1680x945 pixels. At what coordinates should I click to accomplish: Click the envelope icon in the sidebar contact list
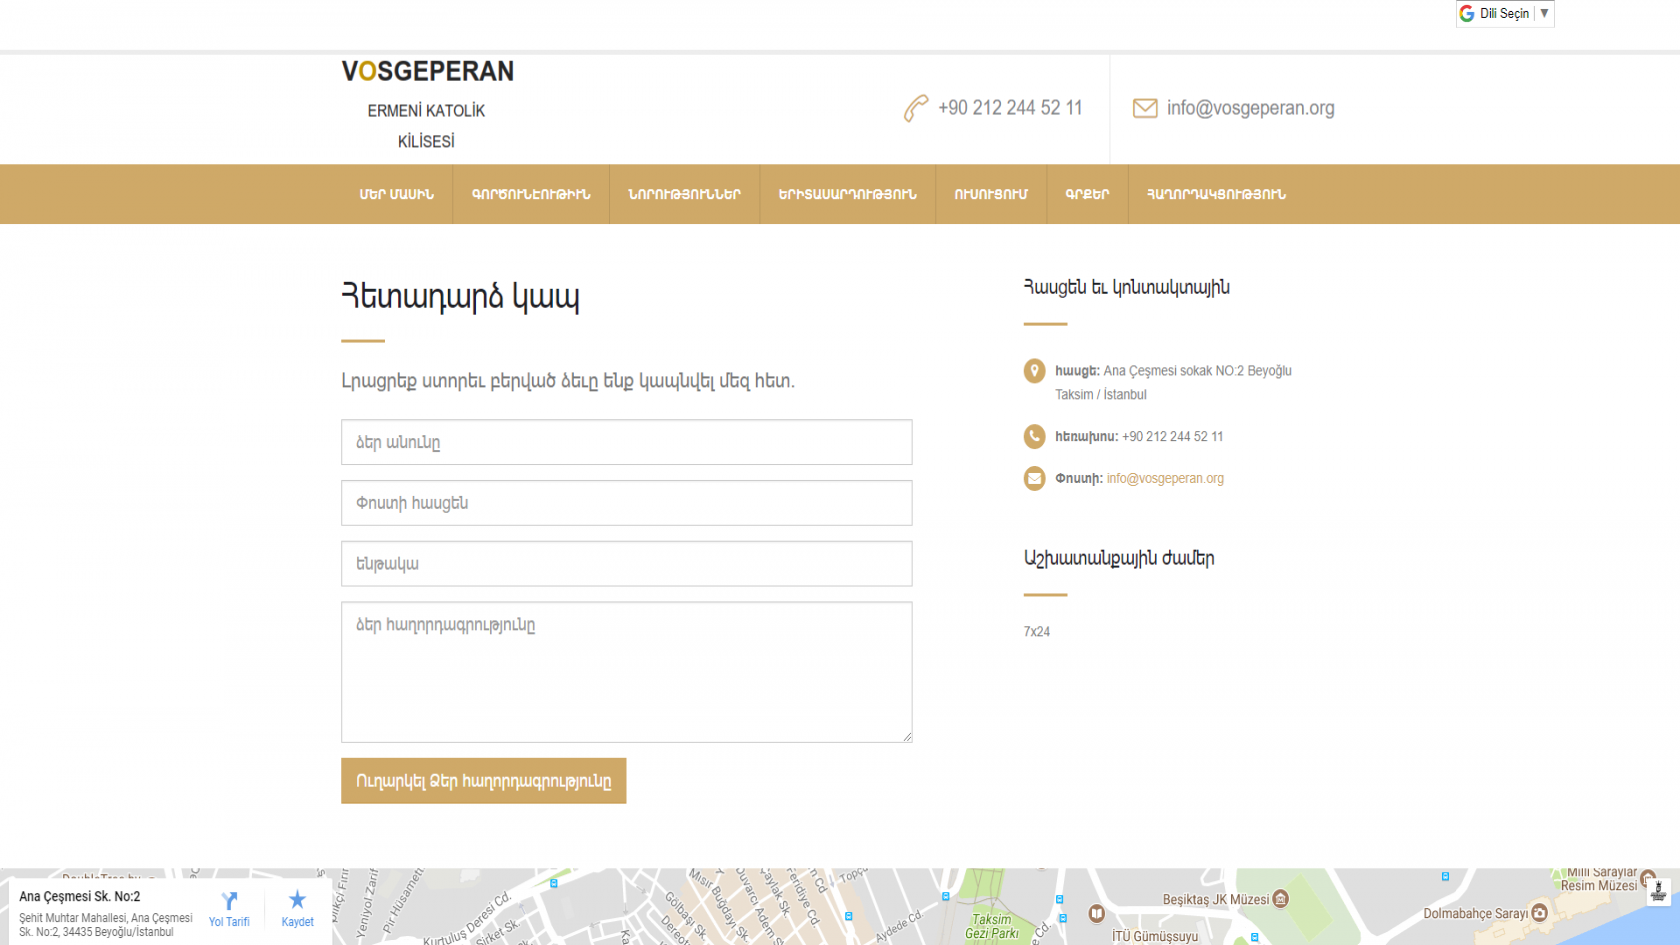tap(1034, 478)
